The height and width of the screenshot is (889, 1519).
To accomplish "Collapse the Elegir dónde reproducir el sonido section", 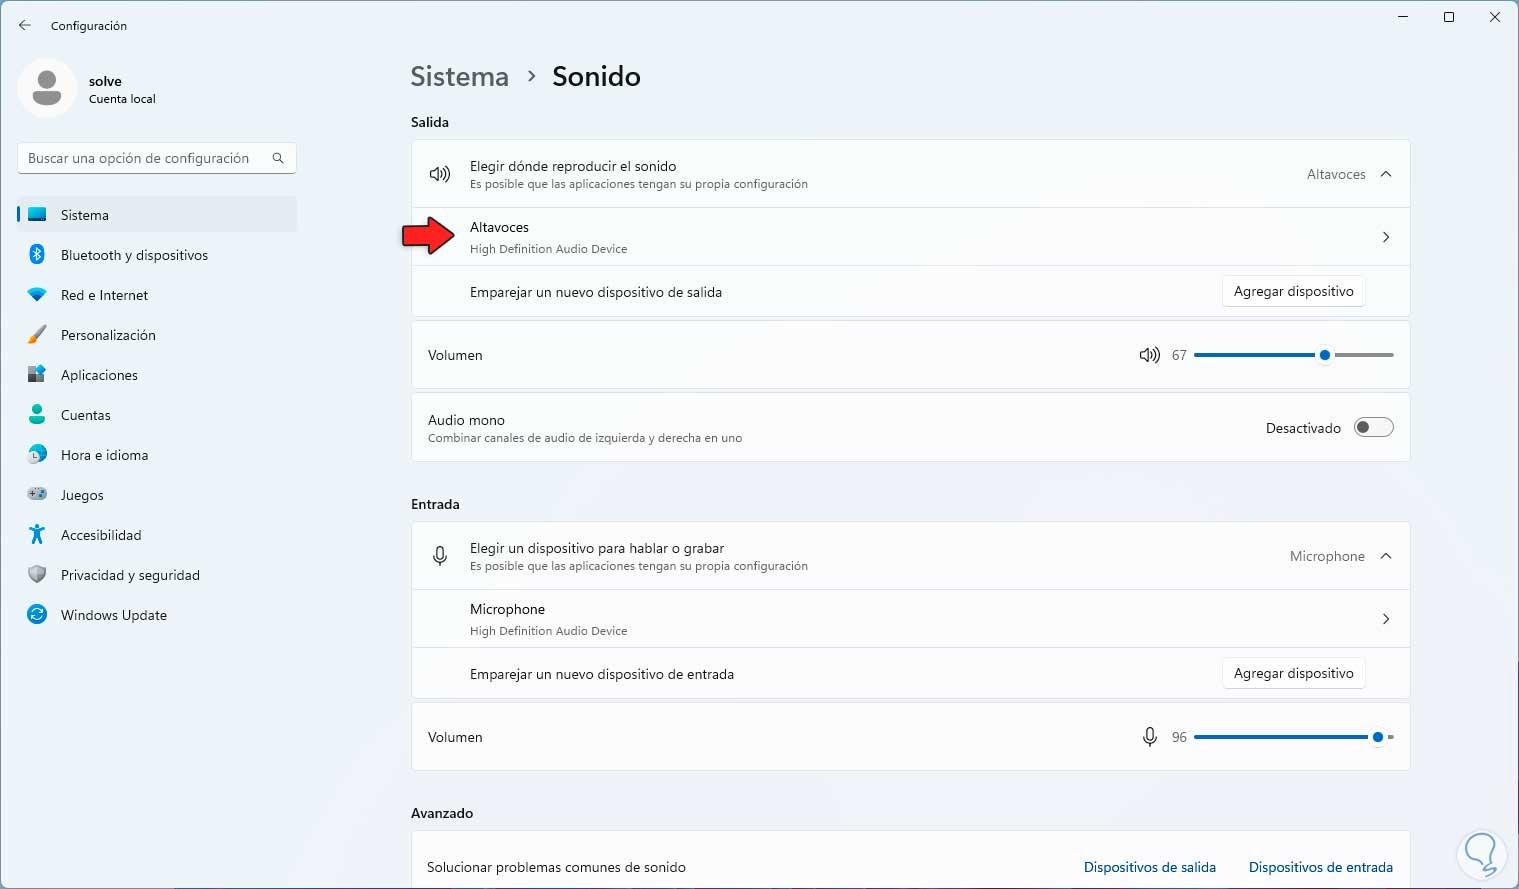I will click(1386, 173).
